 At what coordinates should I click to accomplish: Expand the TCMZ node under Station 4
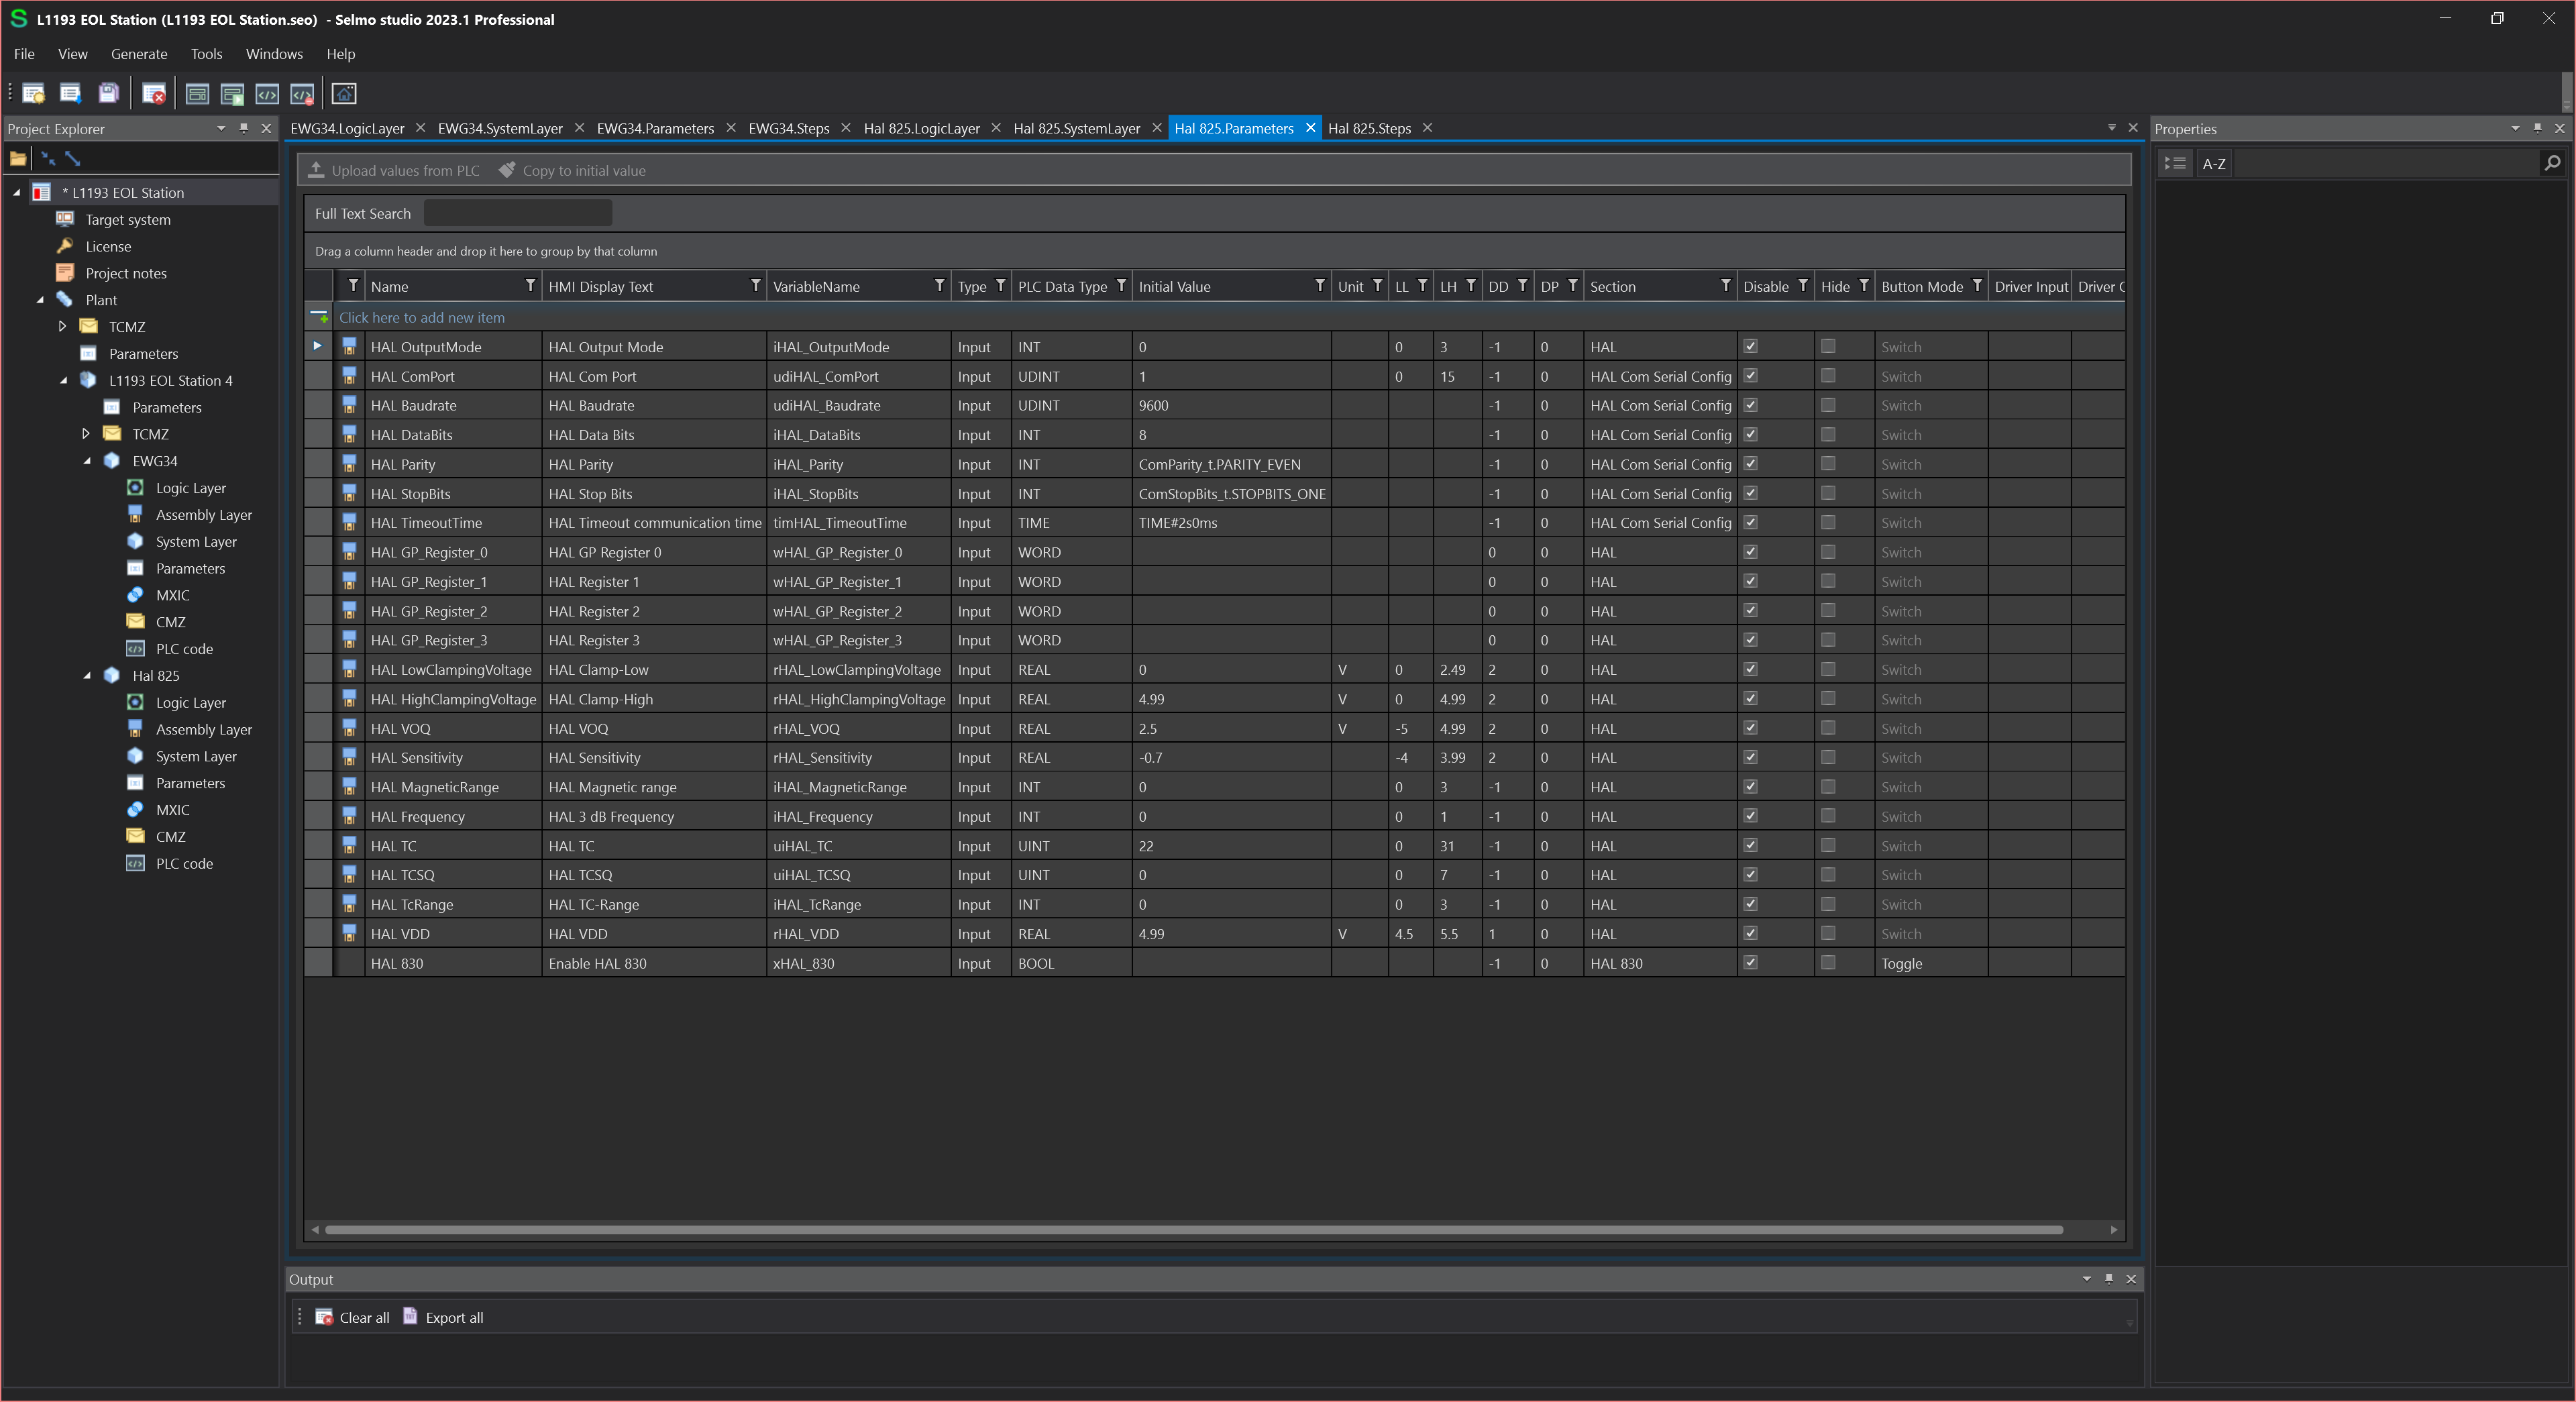(x=86, y=433)
